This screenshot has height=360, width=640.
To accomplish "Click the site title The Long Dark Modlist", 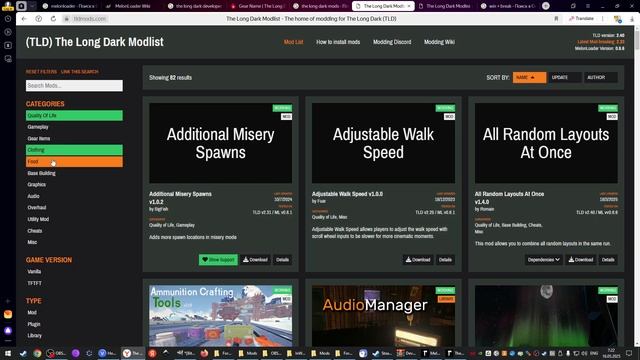I will 95,42.
